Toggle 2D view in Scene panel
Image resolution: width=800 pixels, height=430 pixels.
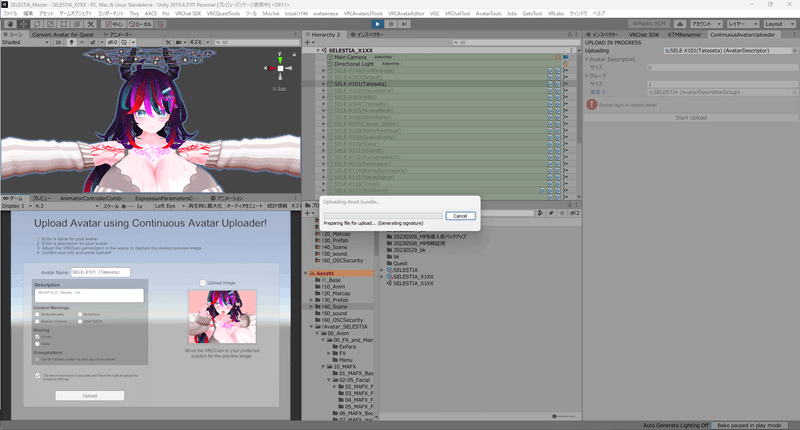tap(58, 42)
